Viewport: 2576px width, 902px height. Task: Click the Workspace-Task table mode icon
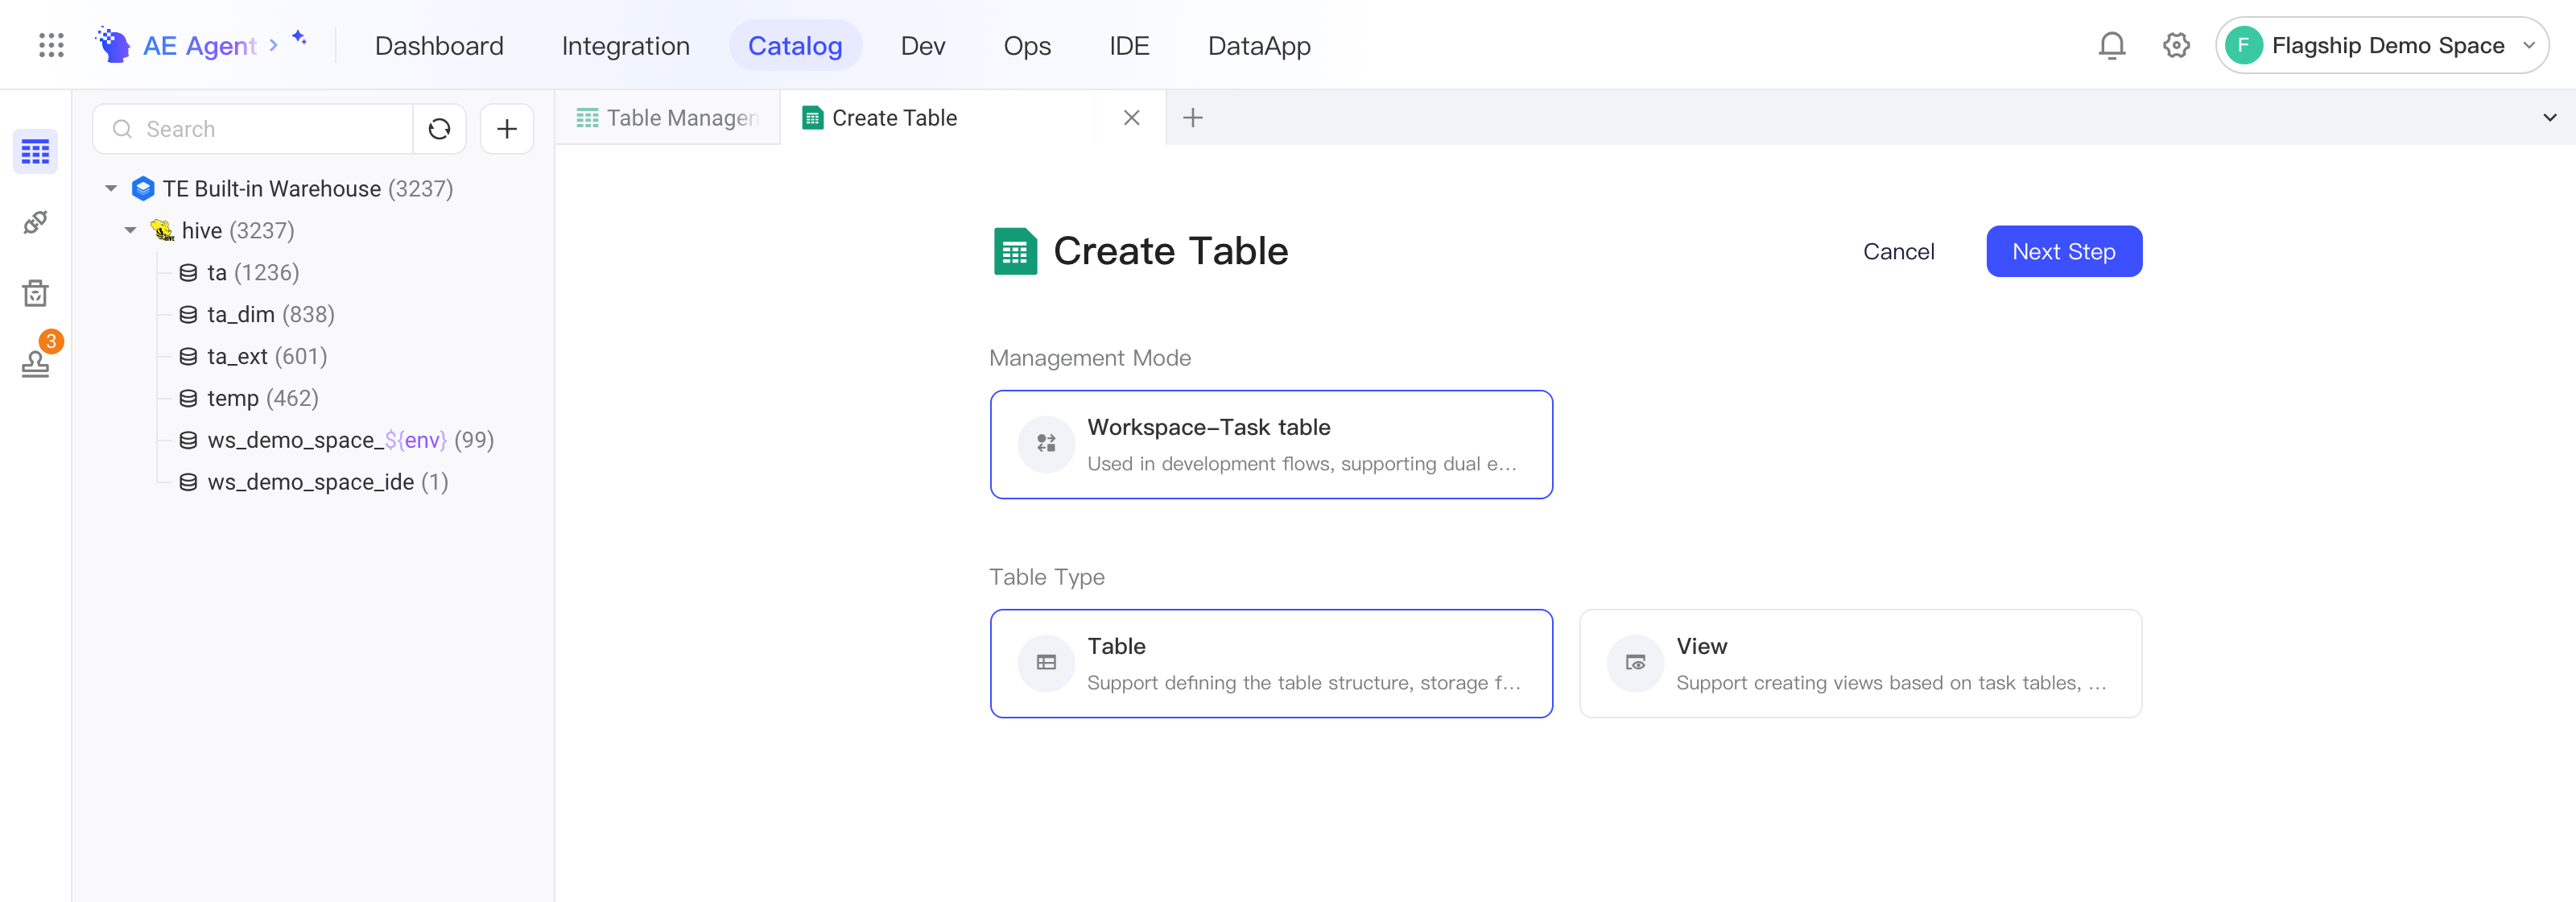pos(1046,444)
